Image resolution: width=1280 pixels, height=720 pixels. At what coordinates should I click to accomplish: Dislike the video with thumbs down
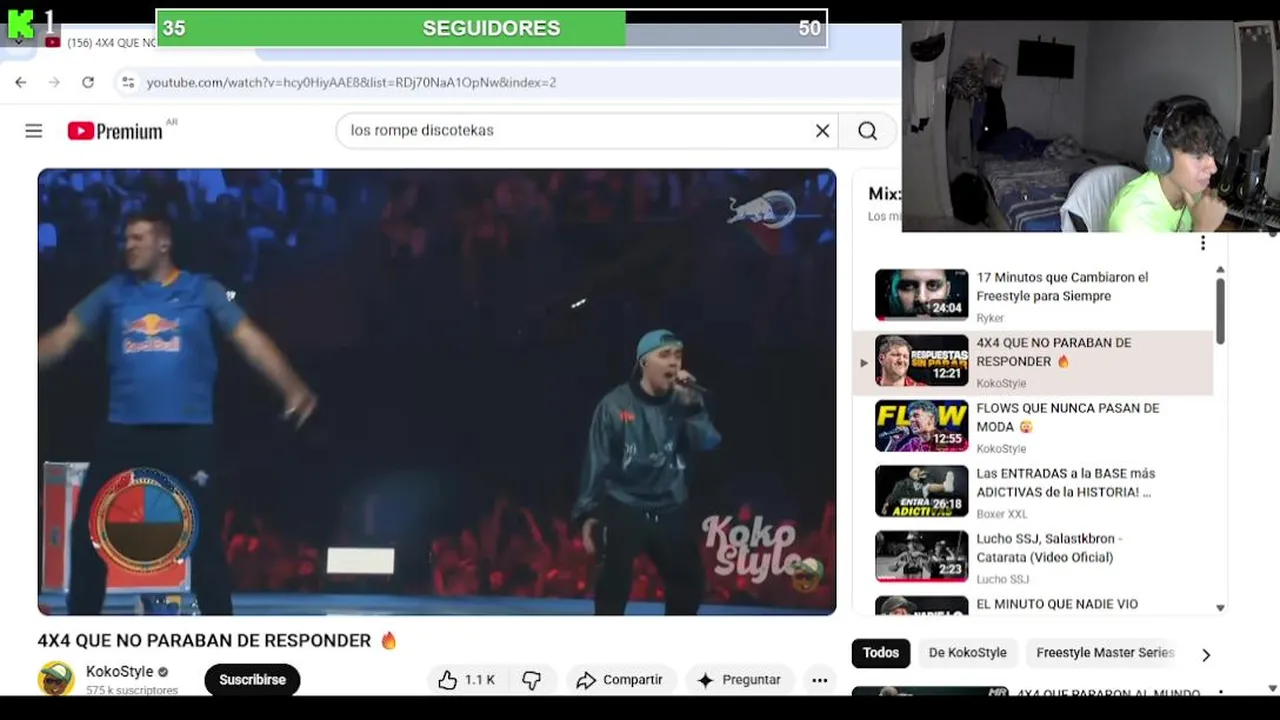click(x=531, y=680)
